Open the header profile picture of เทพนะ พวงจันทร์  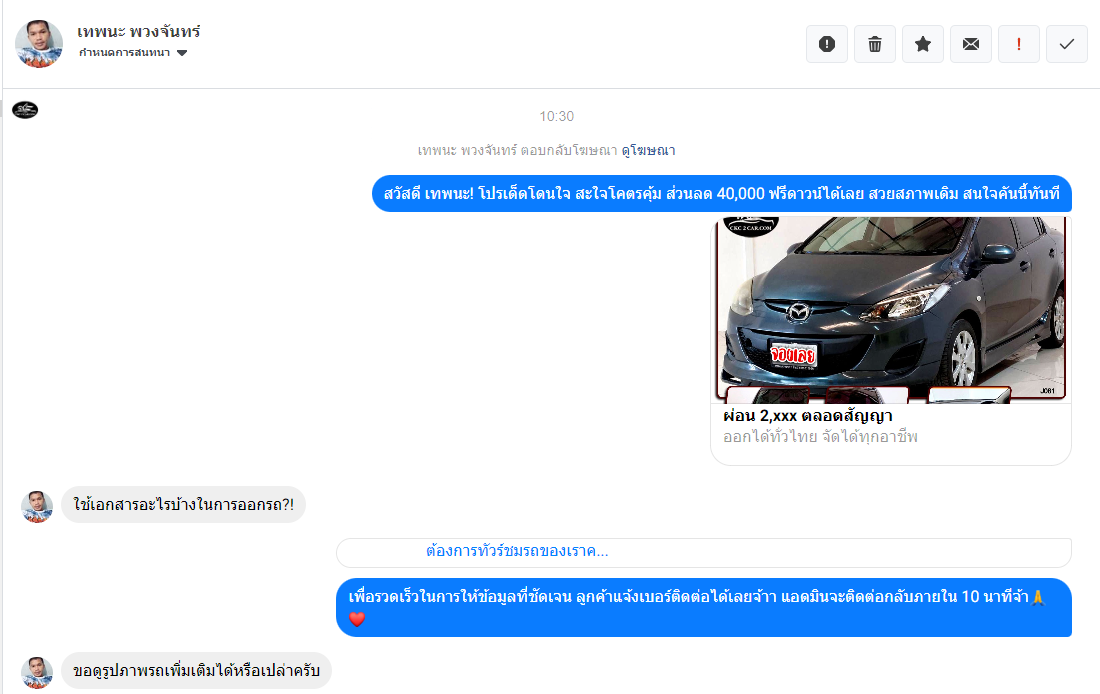(x=39, y=44)
